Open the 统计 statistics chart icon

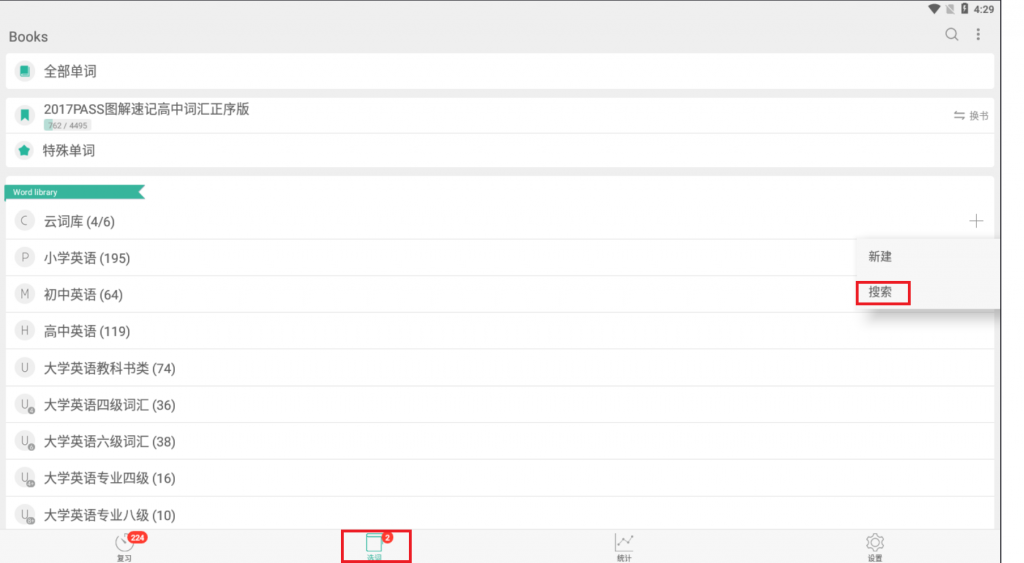coord(624,547)
